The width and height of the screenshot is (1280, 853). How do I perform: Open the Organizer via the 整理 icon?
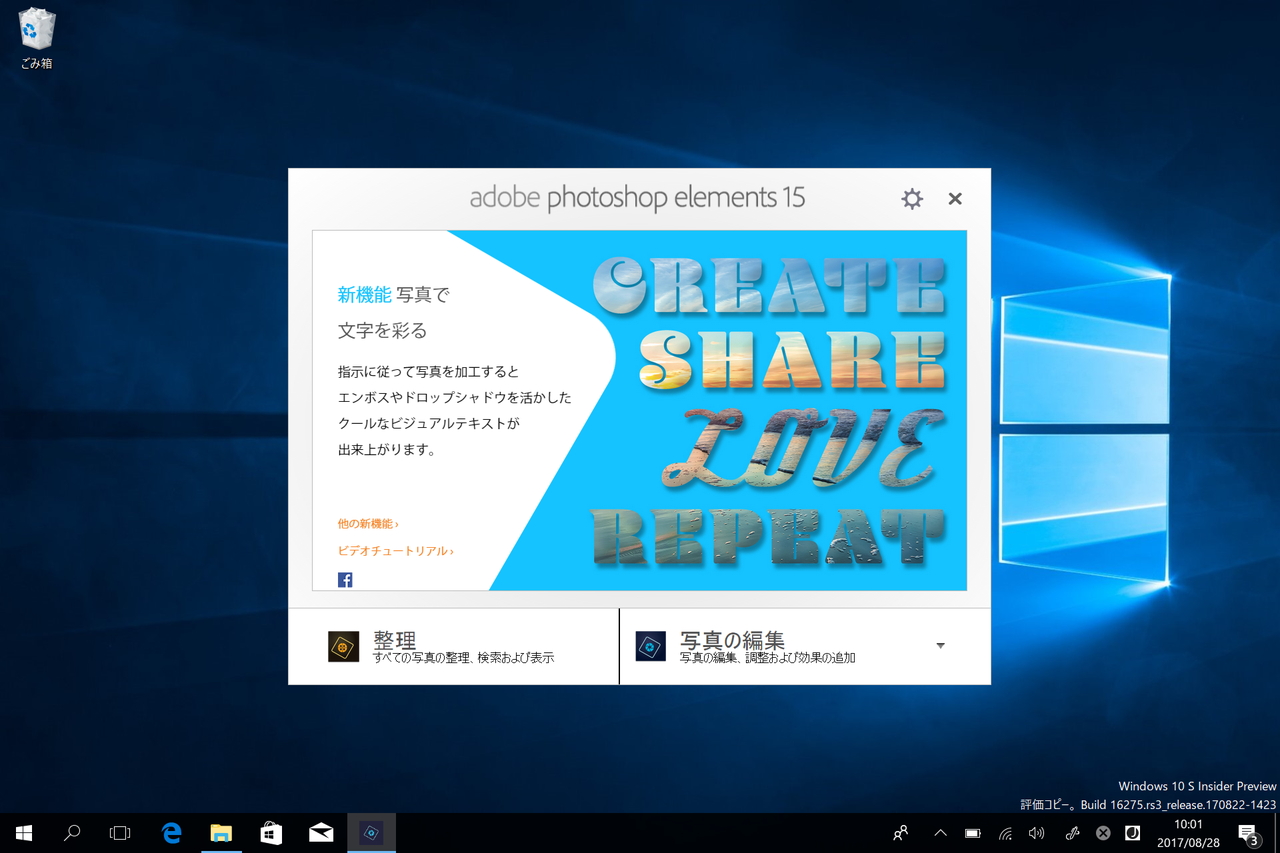coord(343,647)
